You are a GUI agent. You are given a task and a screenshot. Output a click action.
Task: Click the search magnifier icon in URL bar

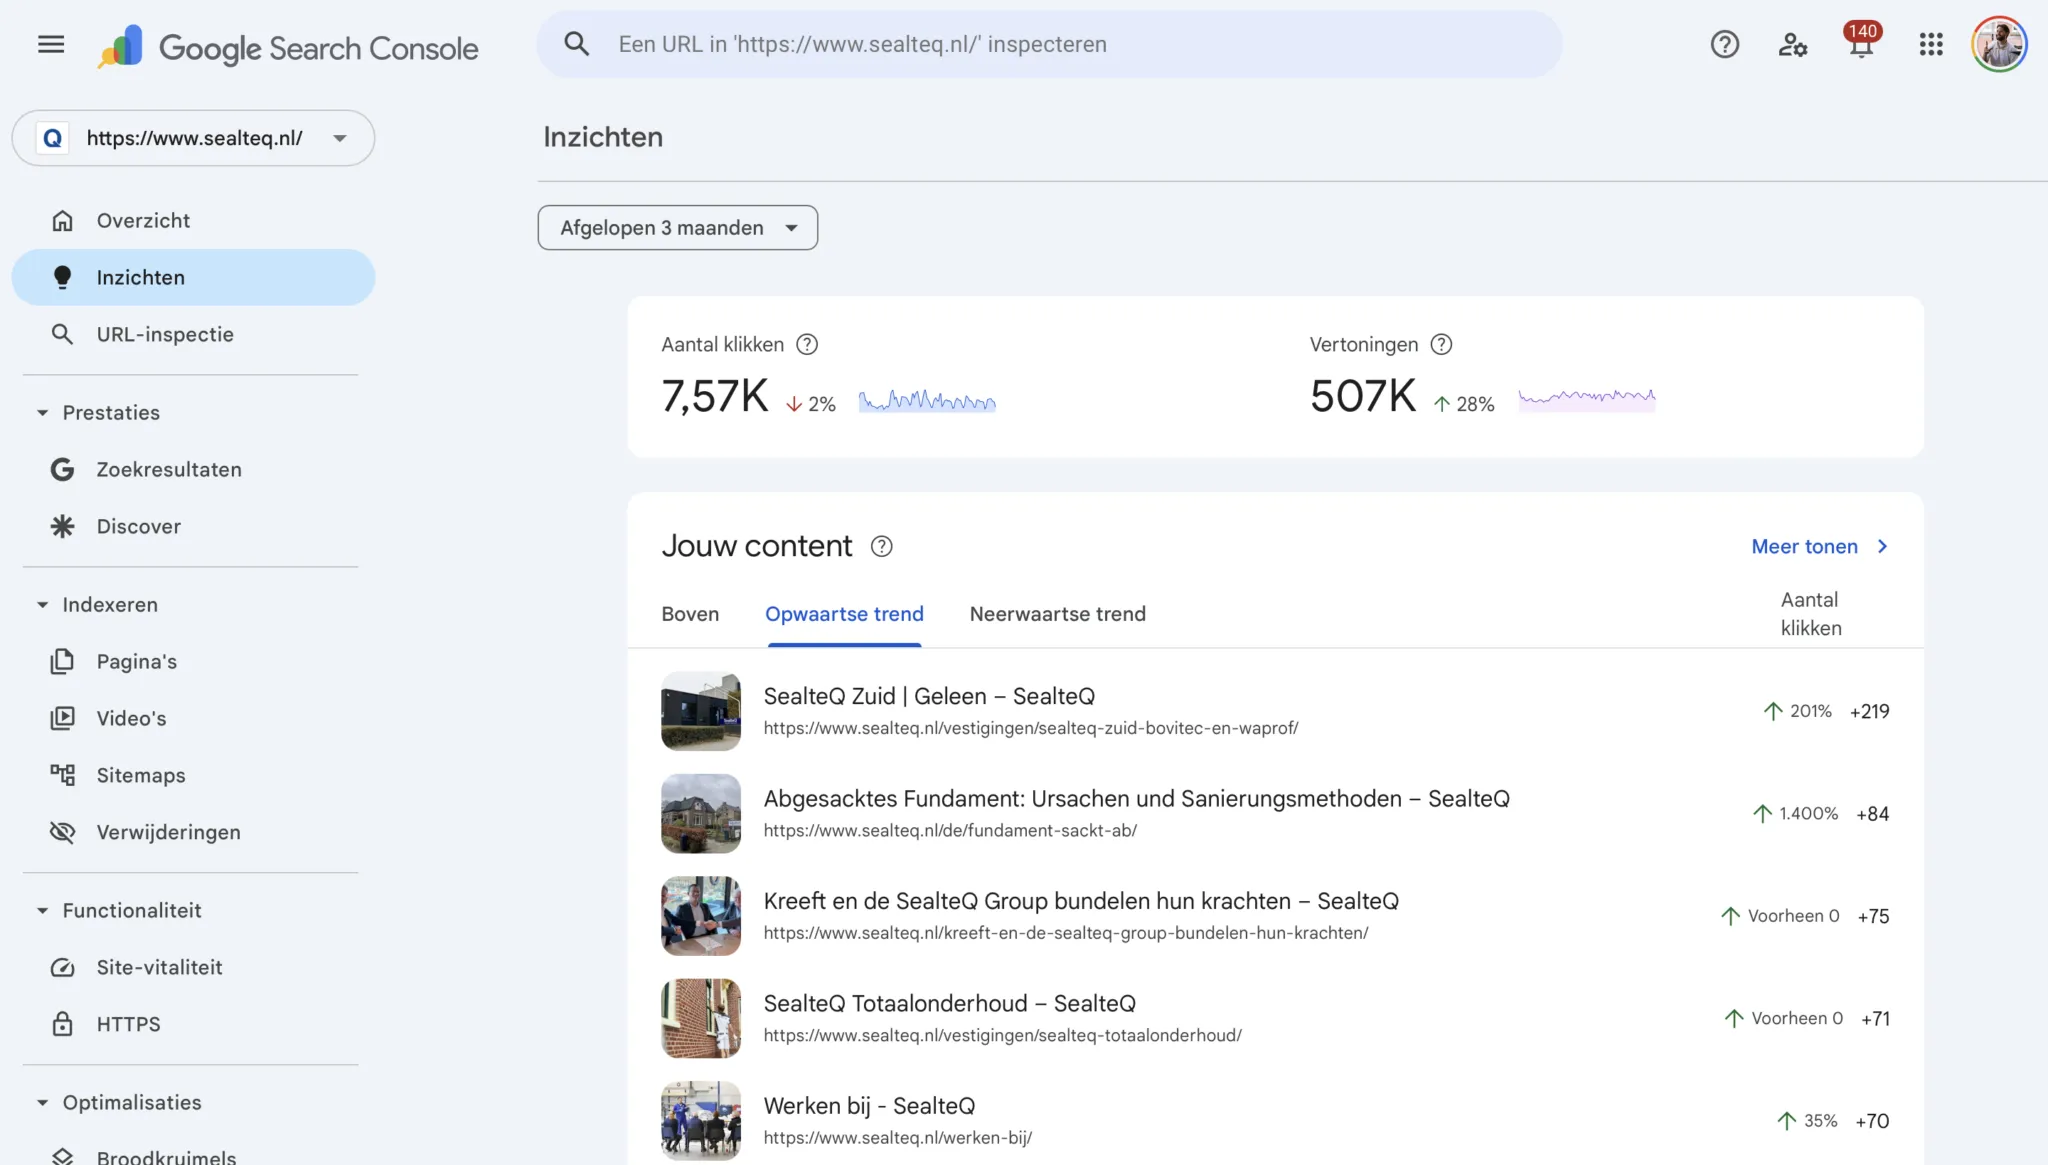point(576,44)
